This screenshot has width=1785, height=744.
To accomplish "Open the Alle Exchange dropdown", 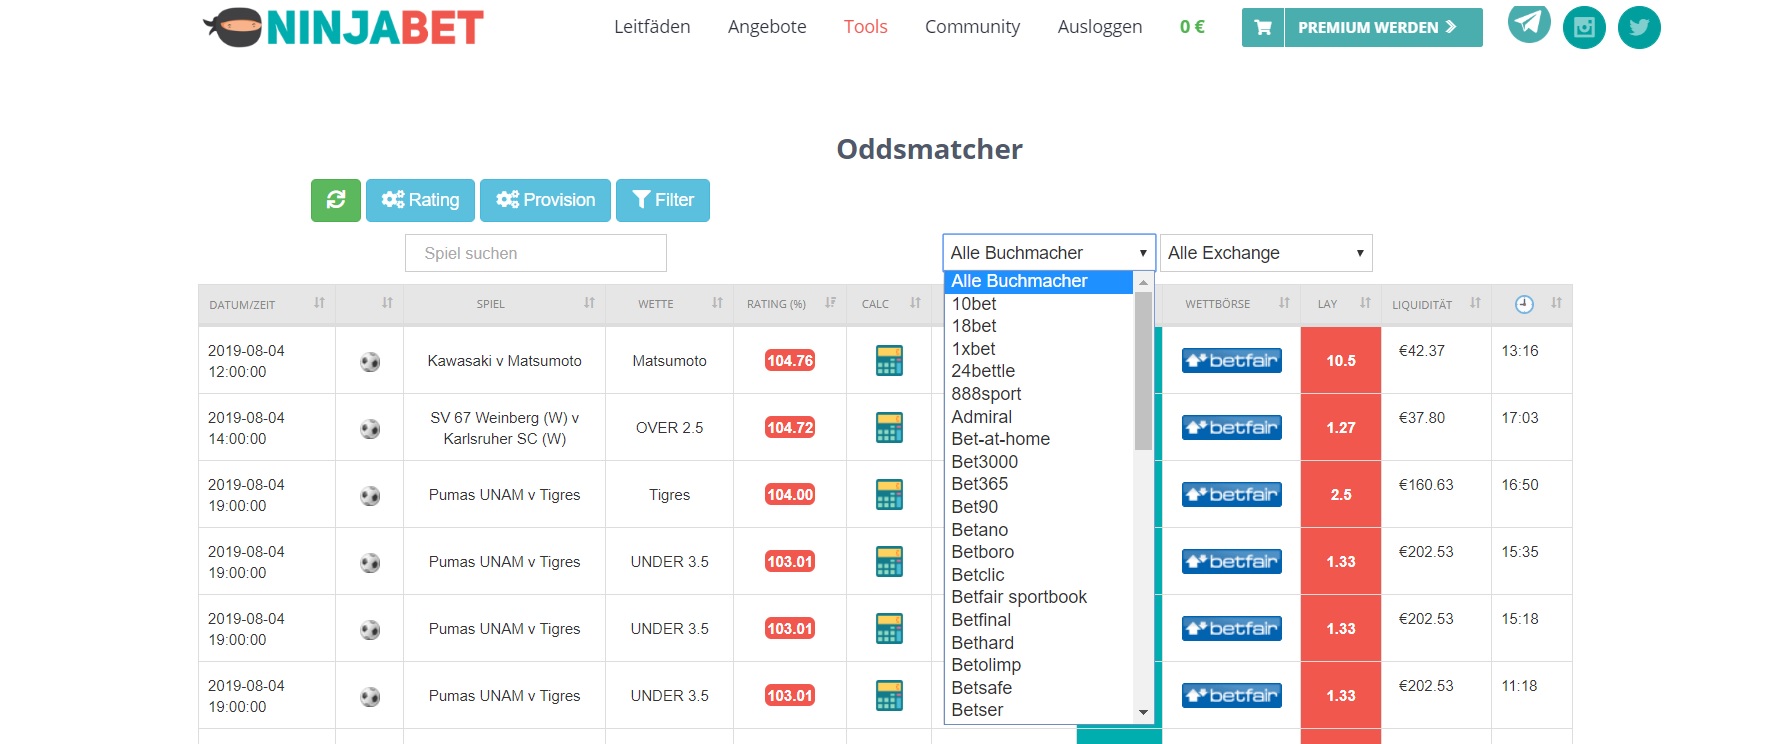I will (x=1266, y=253).
